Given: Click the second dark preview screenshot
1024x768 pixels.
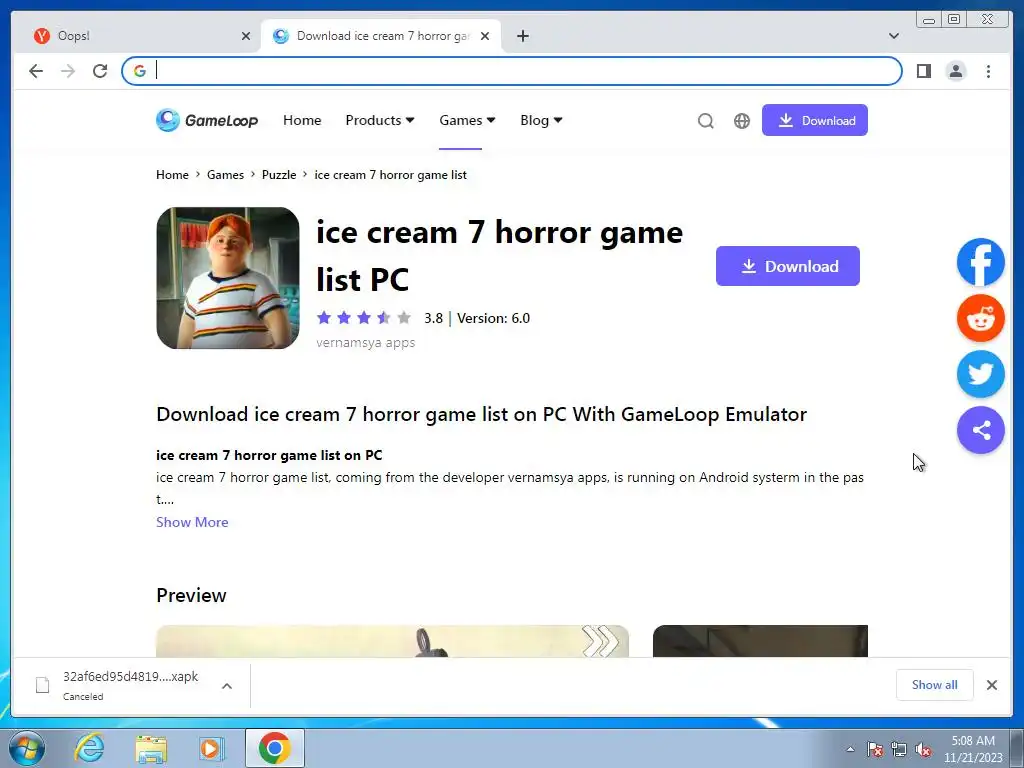Looking at the screenshot, I should point(760,641).
